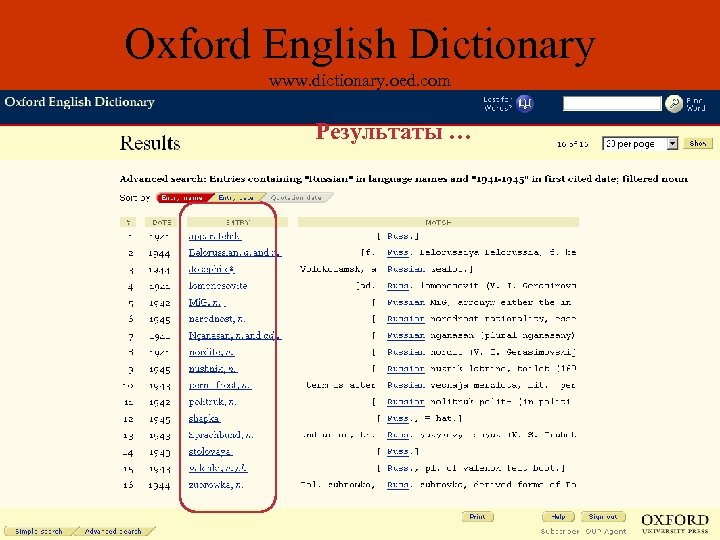Open the first entry link, row 1
Viewport: 720px width, 540px height.
click(214, 236)
